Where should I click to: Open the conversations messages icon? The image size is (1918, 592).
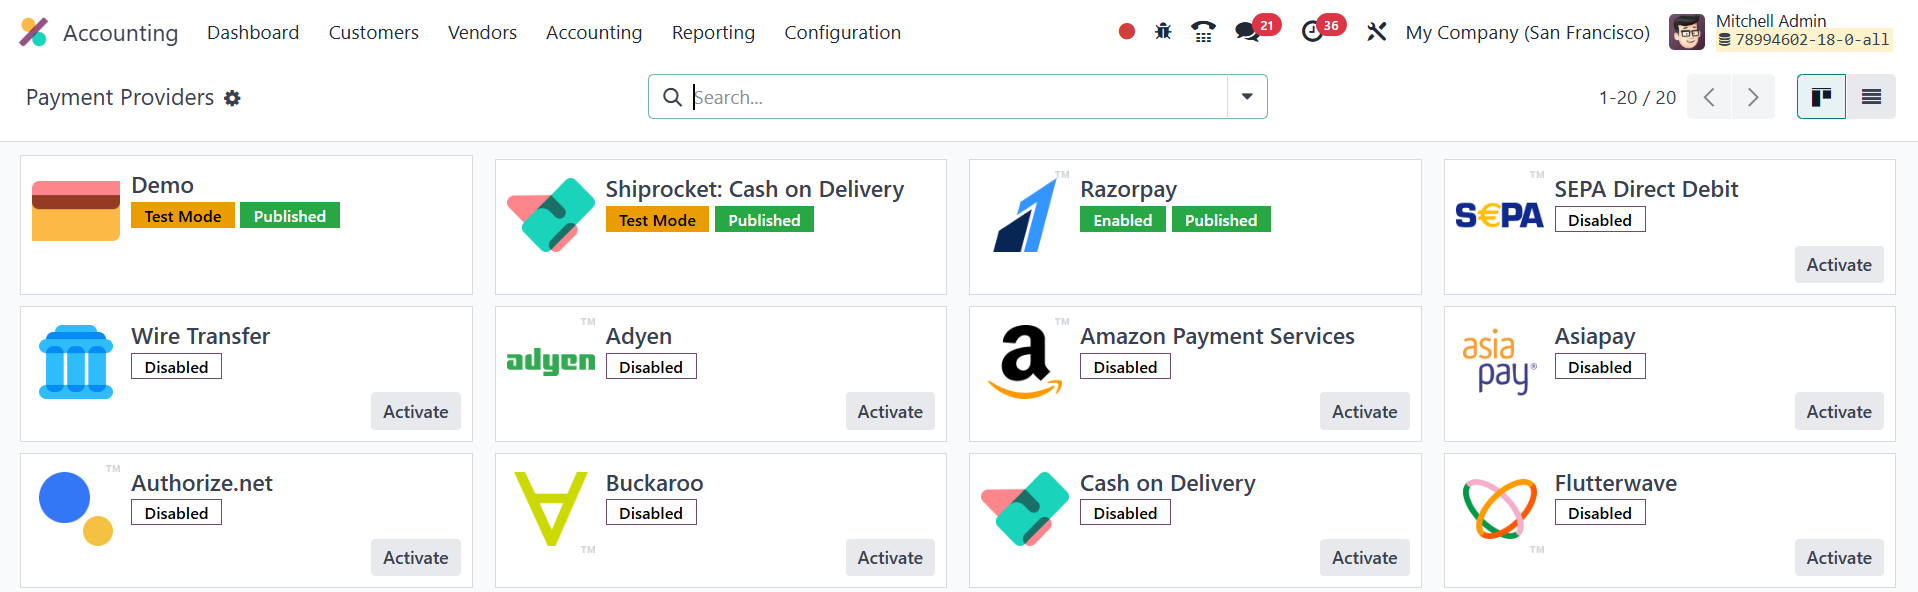tap(1247, 32)
